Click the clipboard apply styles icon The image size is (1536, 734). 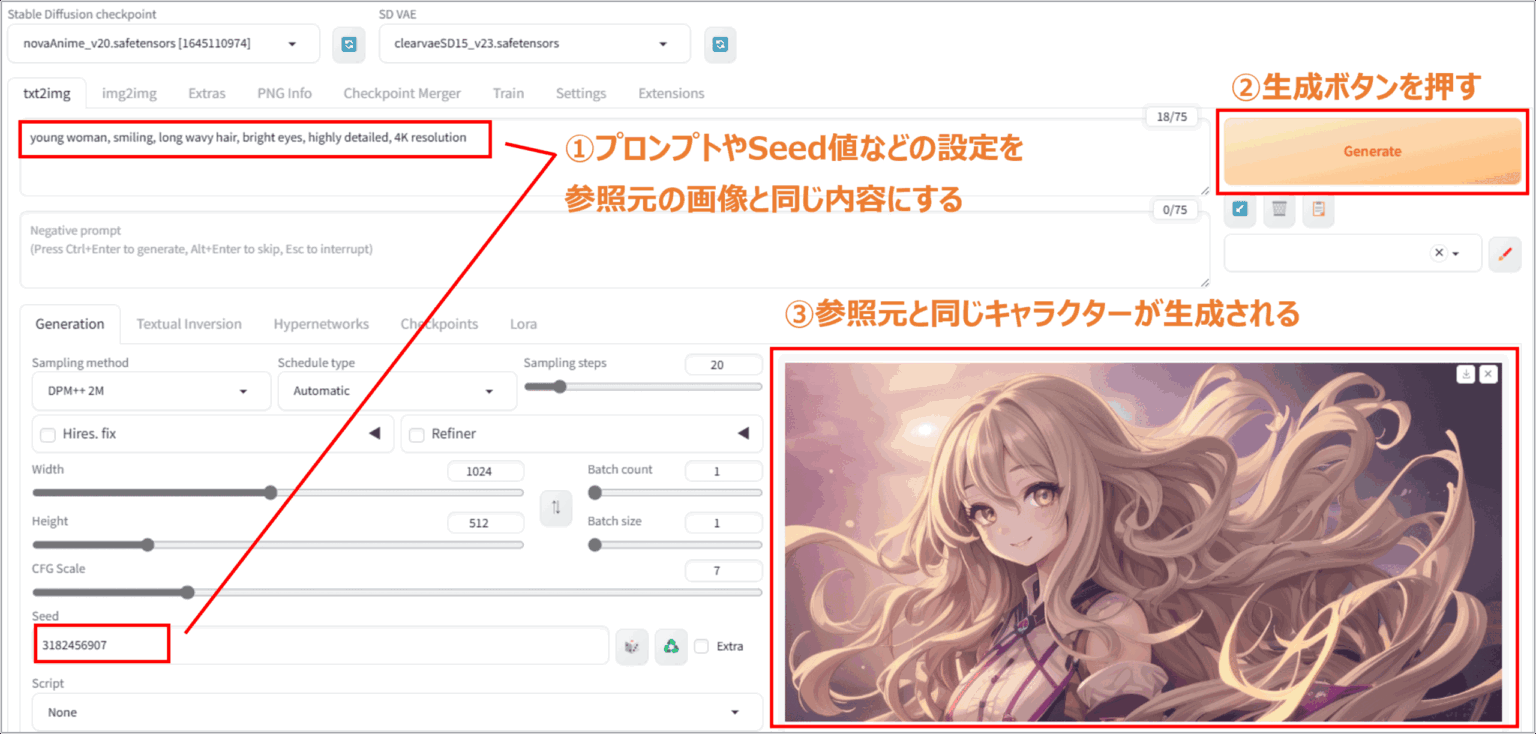(1318, 209)
